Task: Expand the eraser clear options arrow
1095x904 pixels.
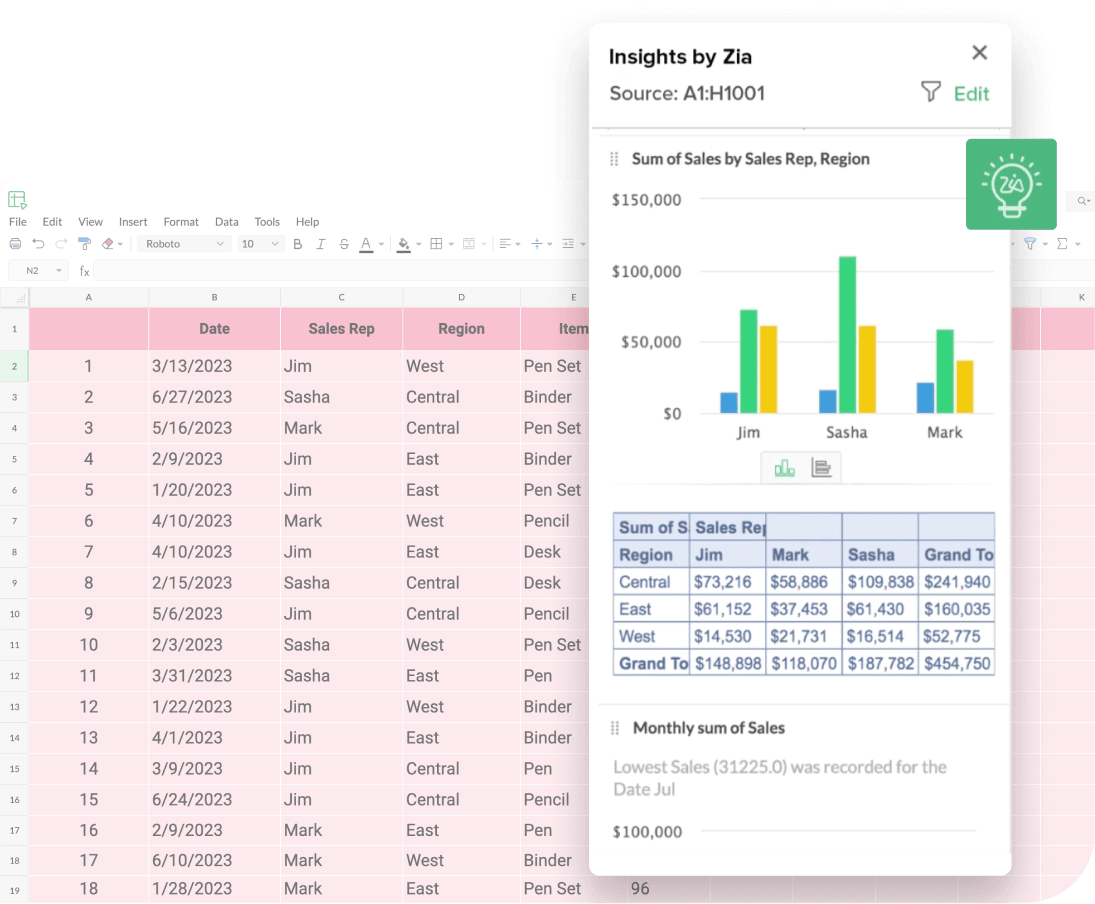Action: (x=121, y=245)
